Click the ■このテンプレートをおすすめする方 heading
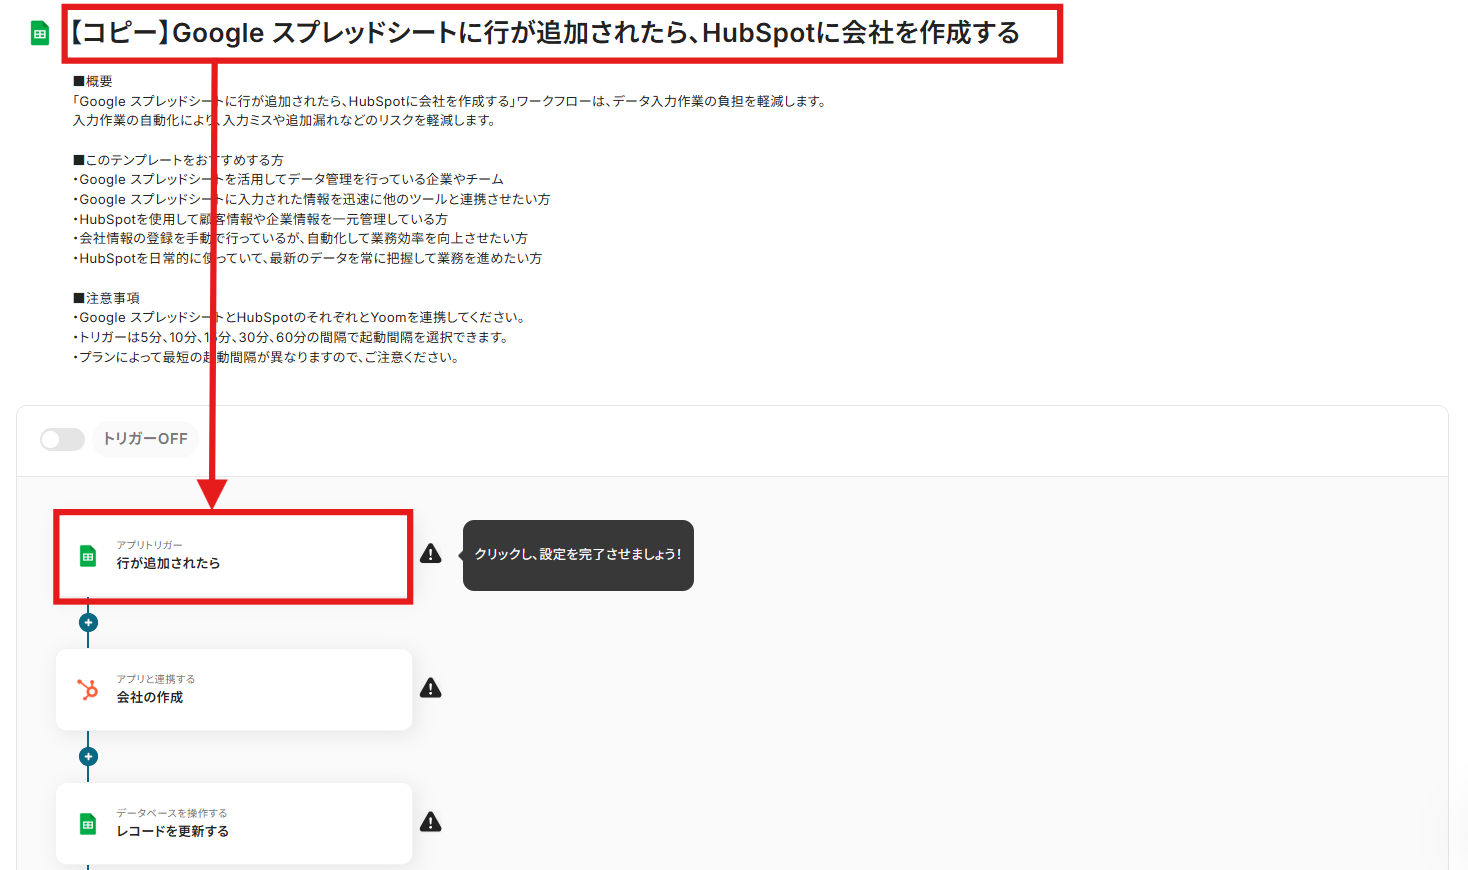 click(x=178, y=160)
